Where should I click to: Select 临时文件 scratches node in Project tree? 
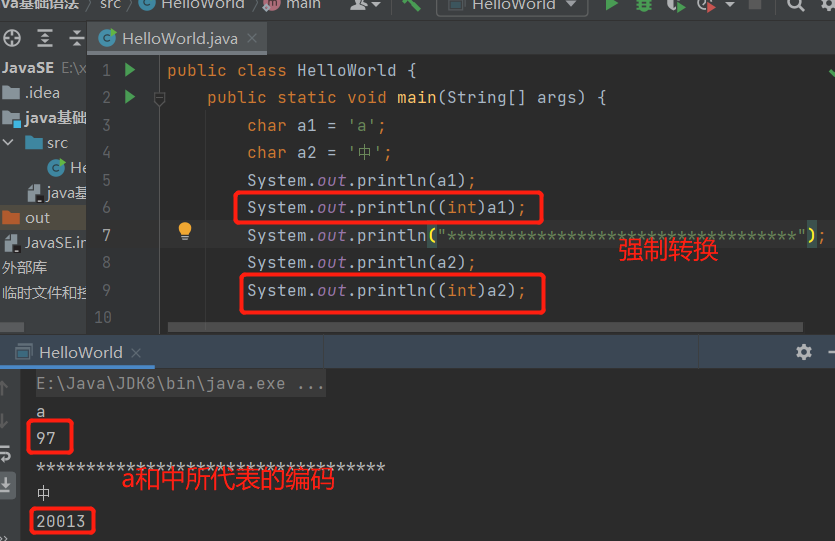point(43,292)
